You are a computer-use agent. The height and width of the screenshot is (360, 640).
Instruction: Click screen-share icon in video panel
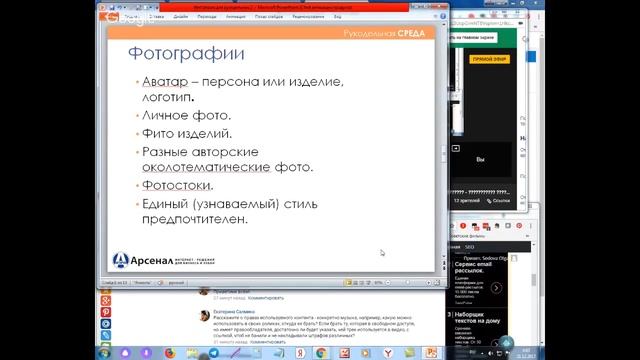pos(456,149)
